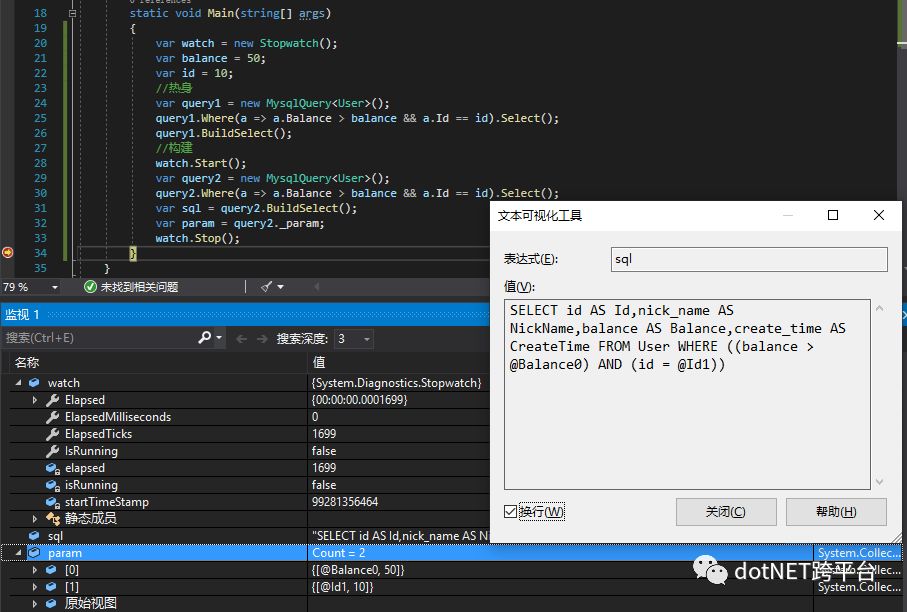The image size is (907, 612).
Task: Click the {[@Id1, 10]} value cell
Action: pyautogui.click(x=342, y=587)
